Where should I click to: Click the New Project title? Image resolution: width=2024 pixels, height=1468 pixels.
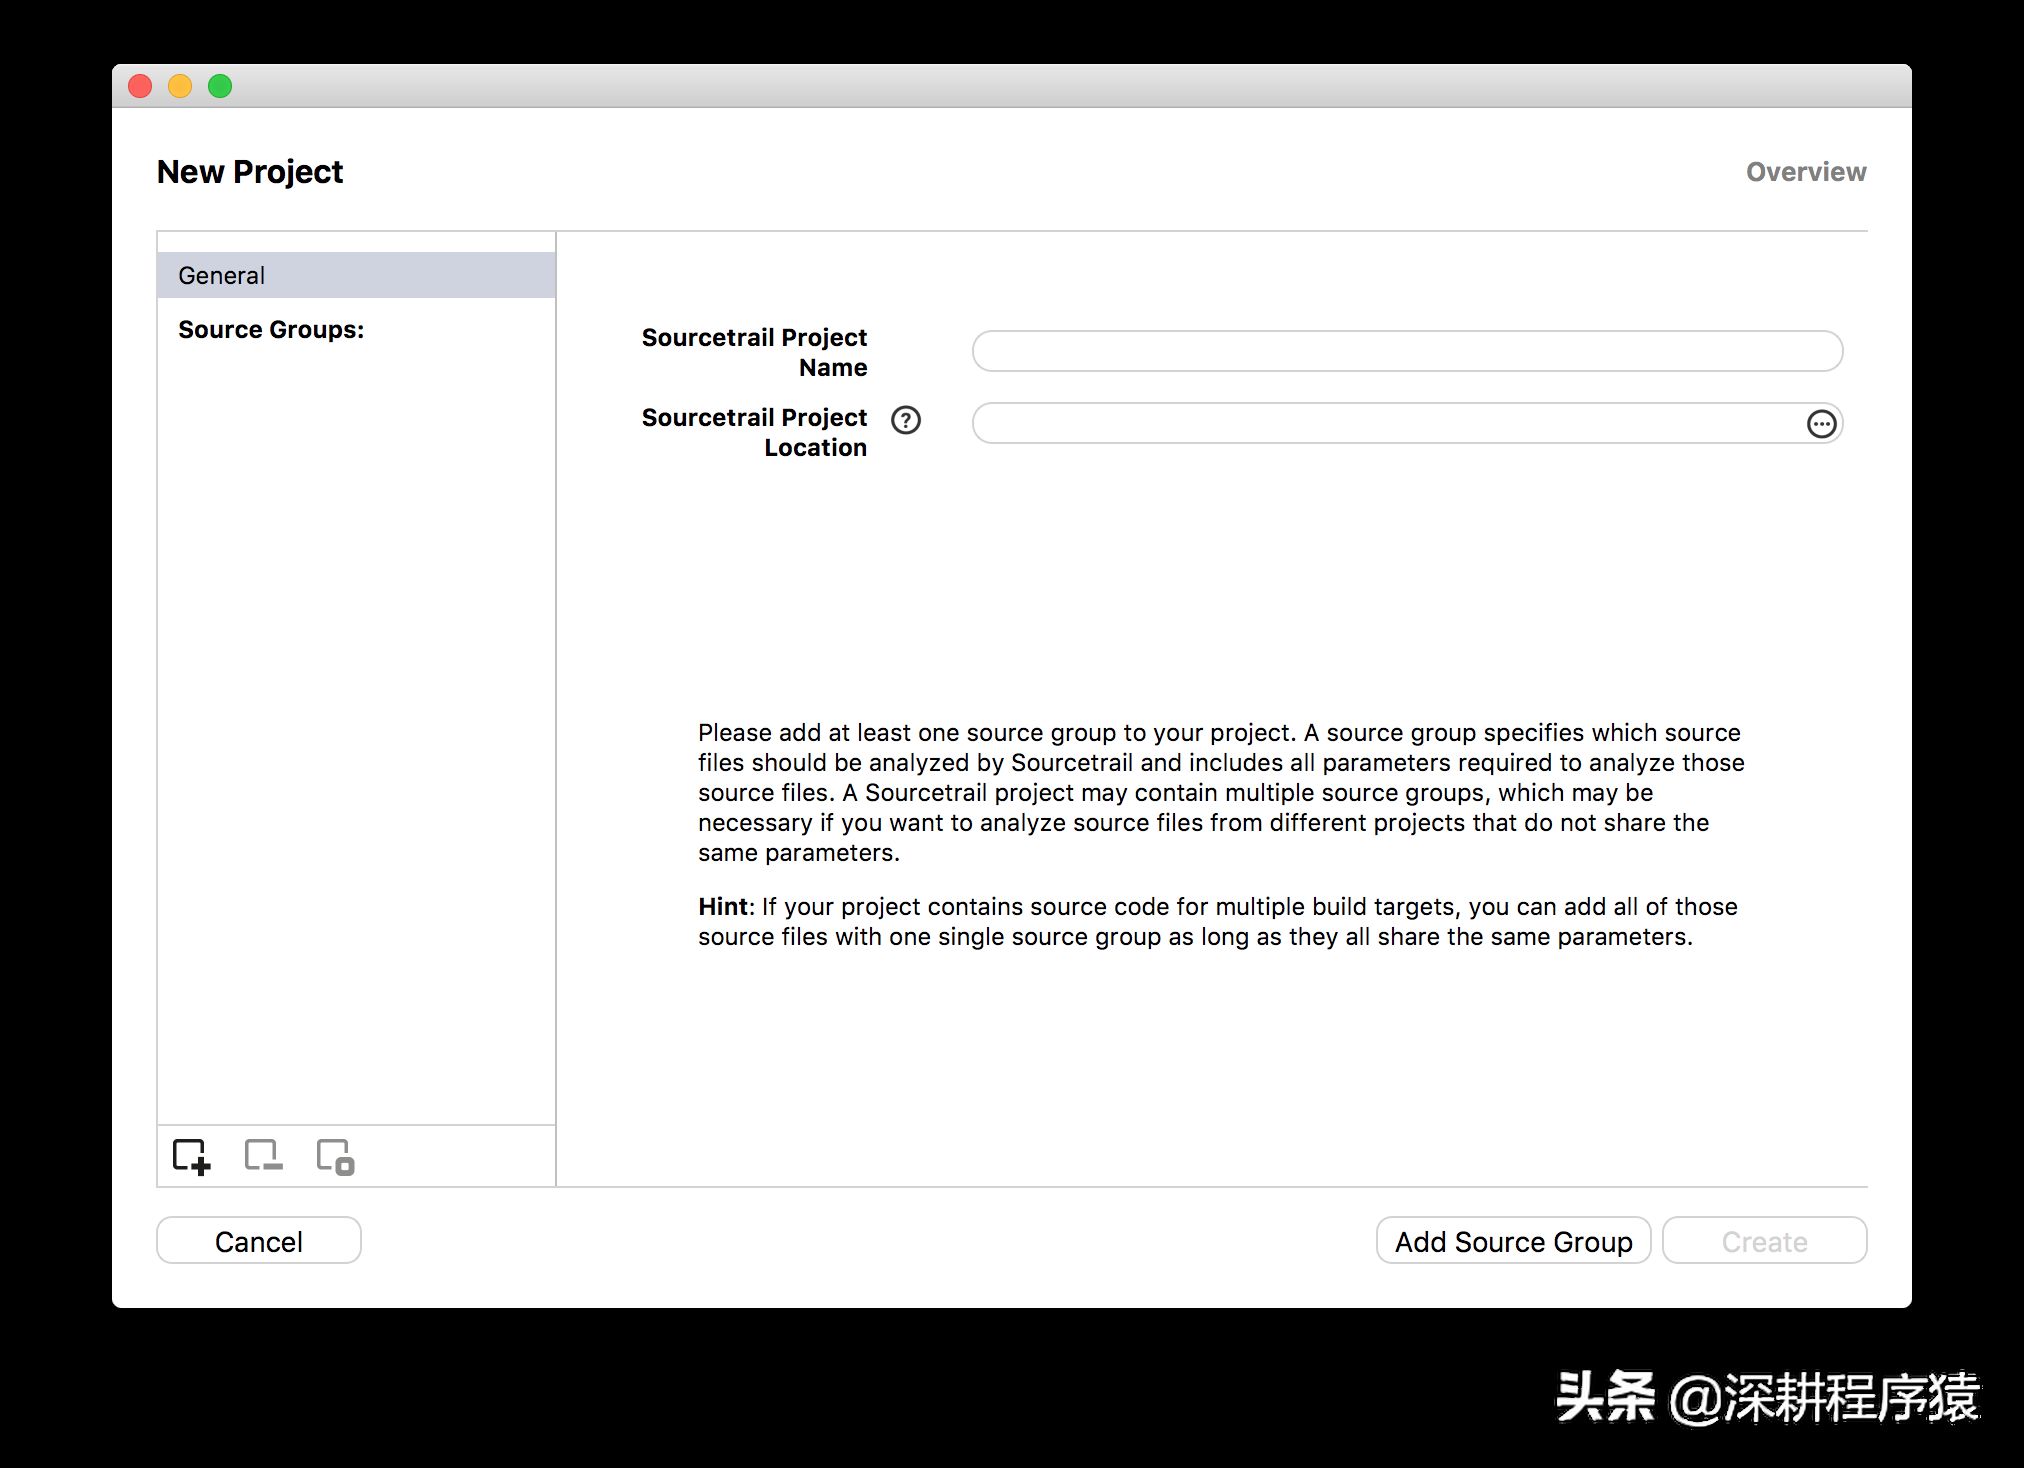tap(250, 172)
